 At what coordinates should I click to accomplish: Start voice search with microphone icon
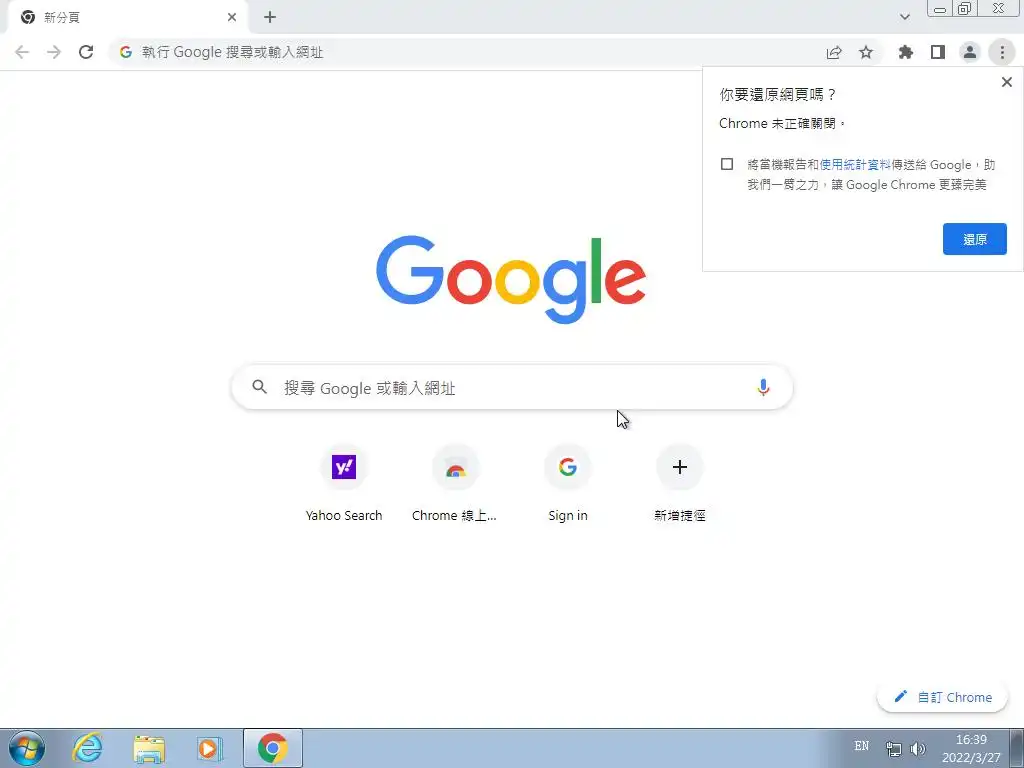point(763,387)
